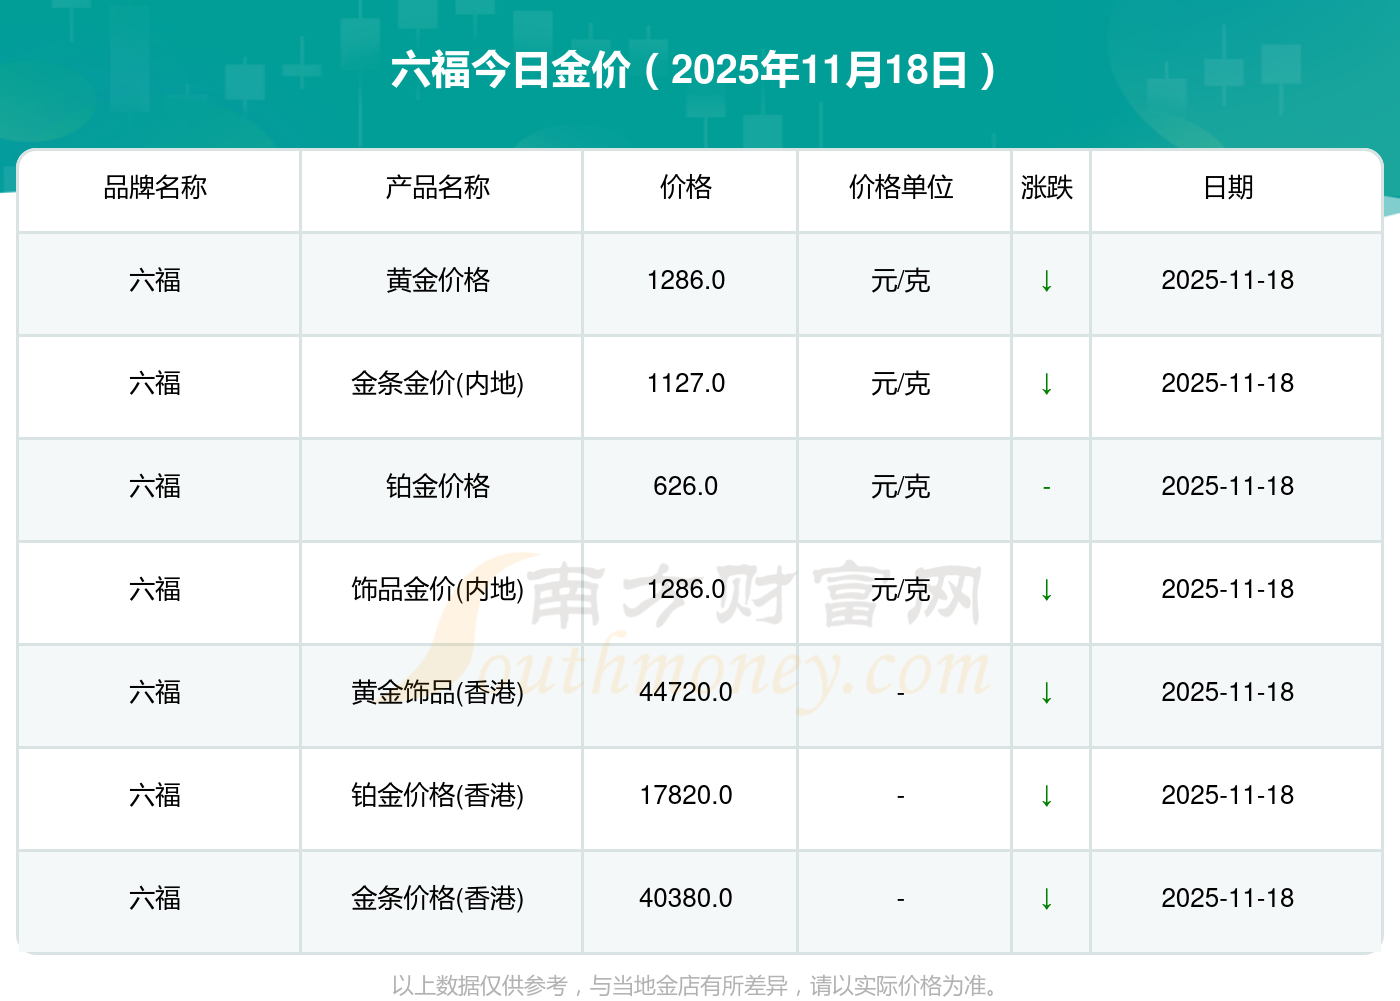Click brand 六福 in the 金条金价(内地) row
Viewport: 1400px width, 1001px height.
tap(155, 383)
